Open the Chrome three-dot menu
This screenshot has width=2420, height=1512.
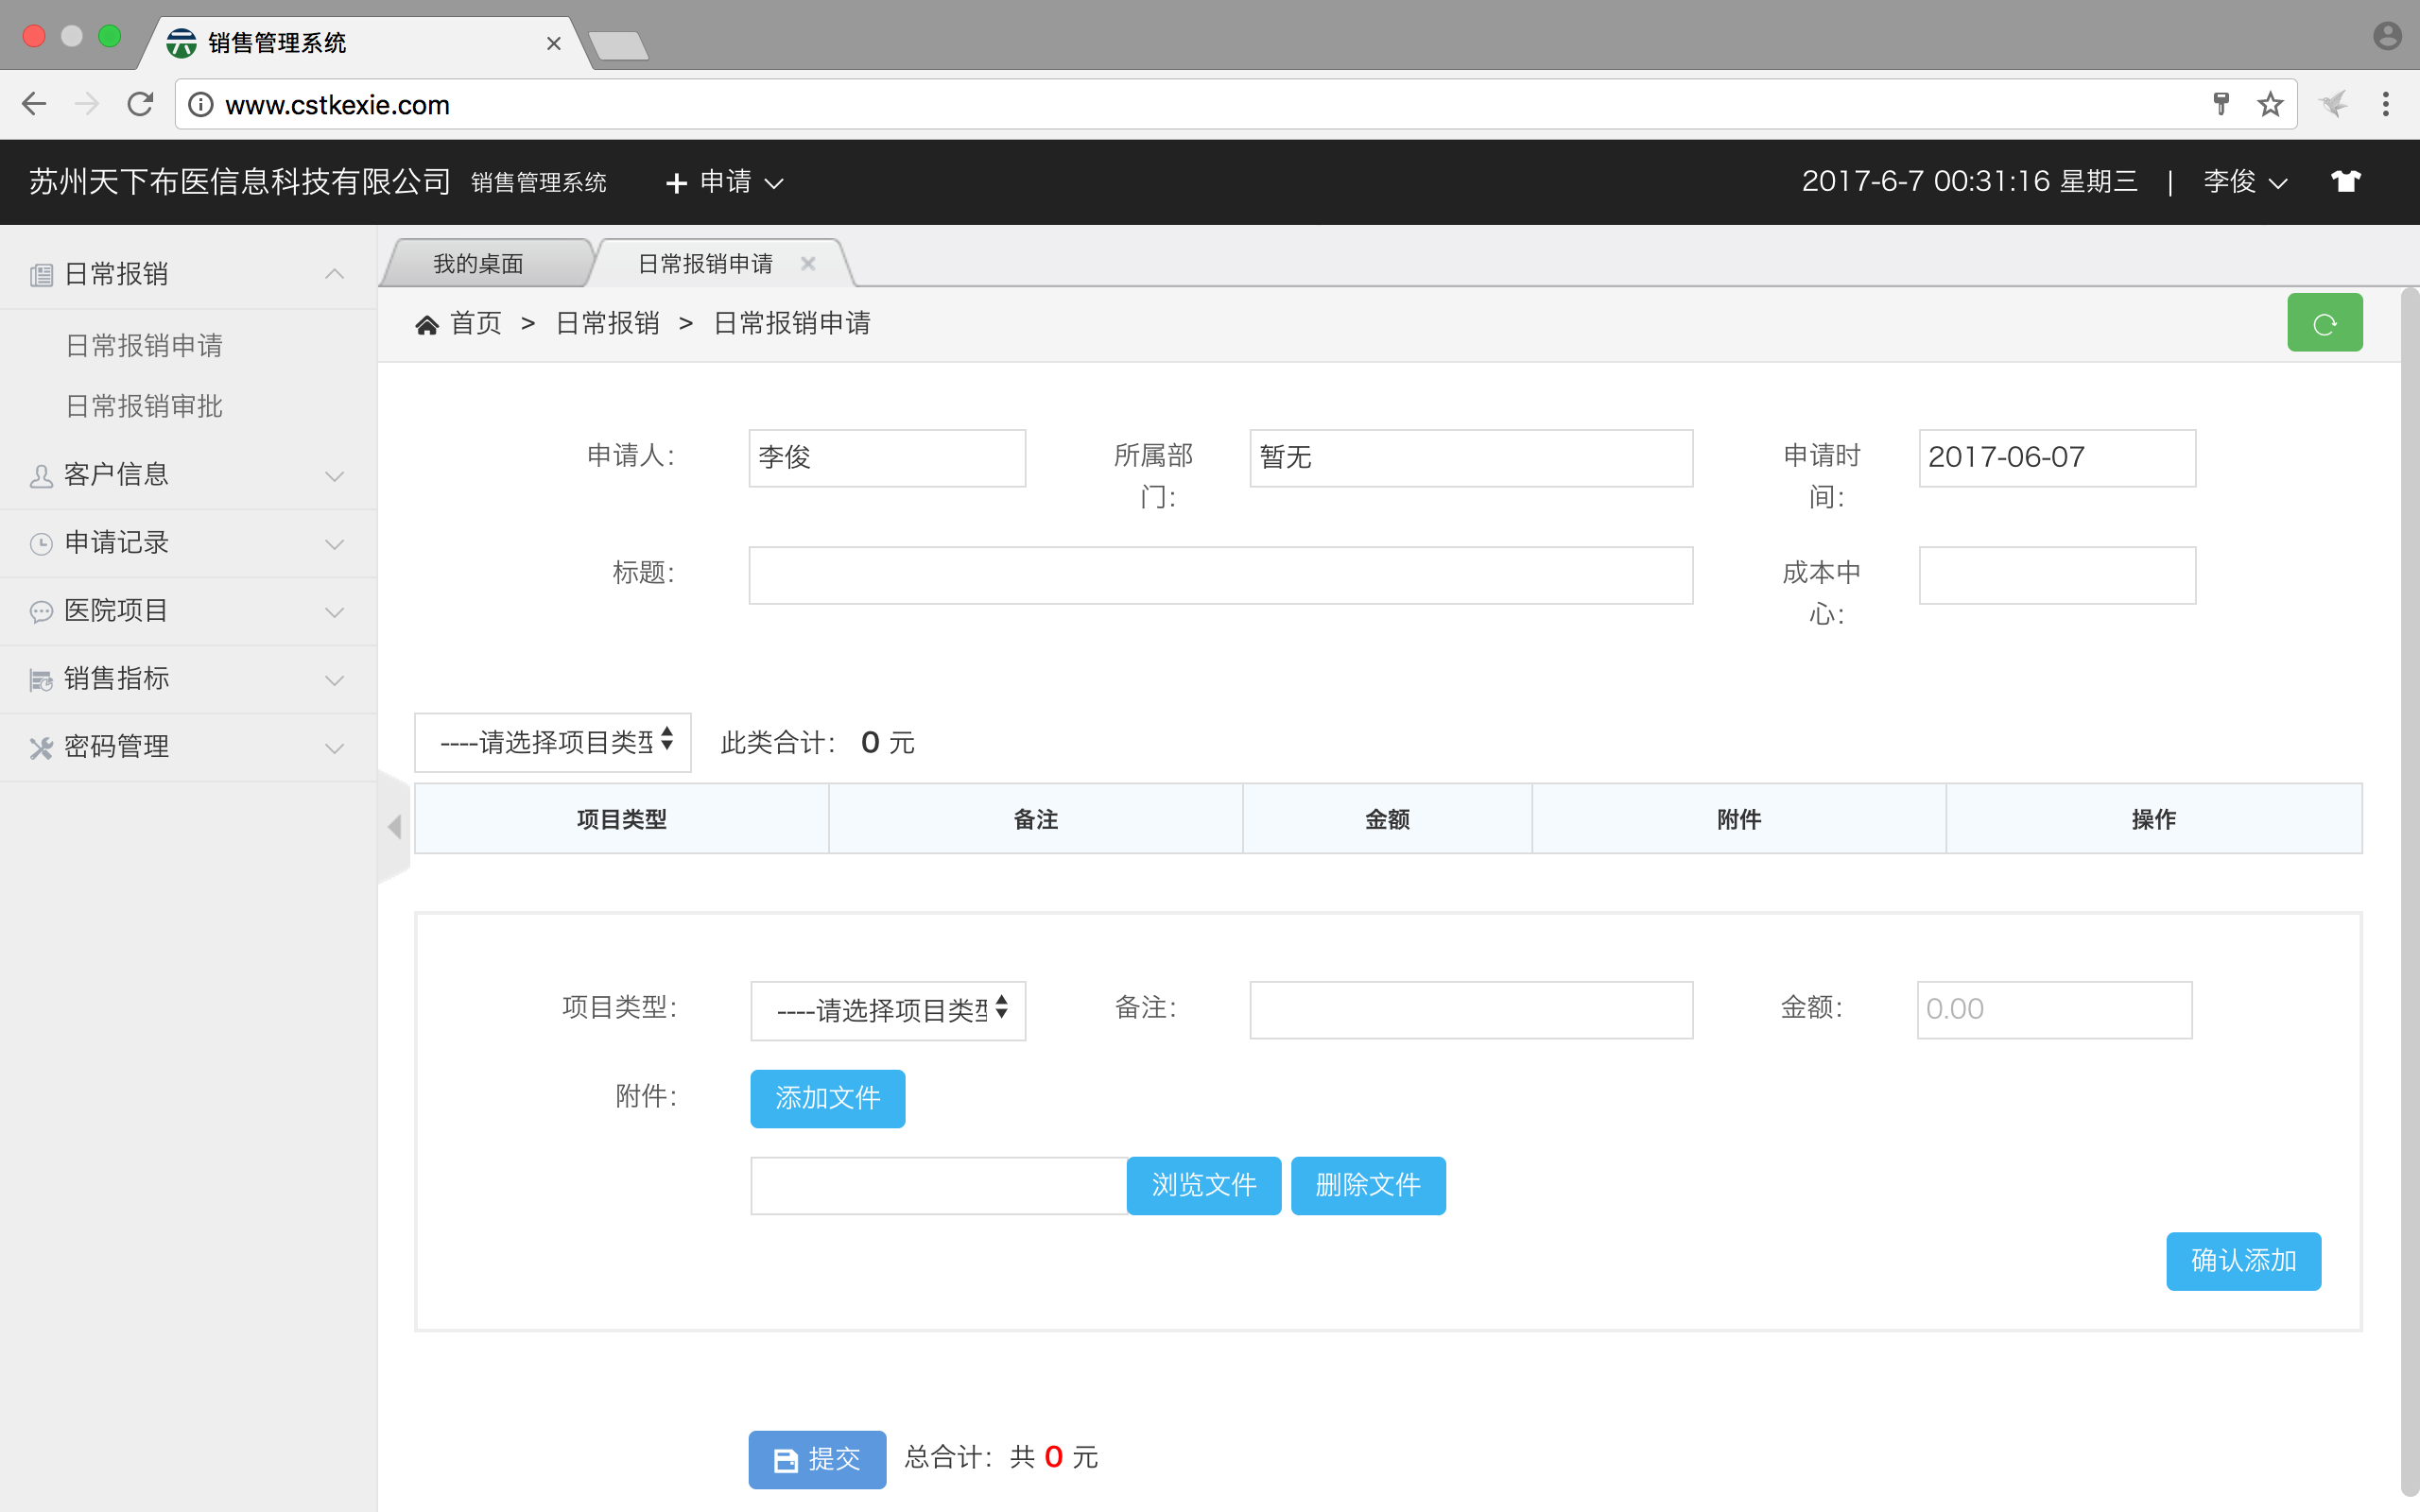2386,104
